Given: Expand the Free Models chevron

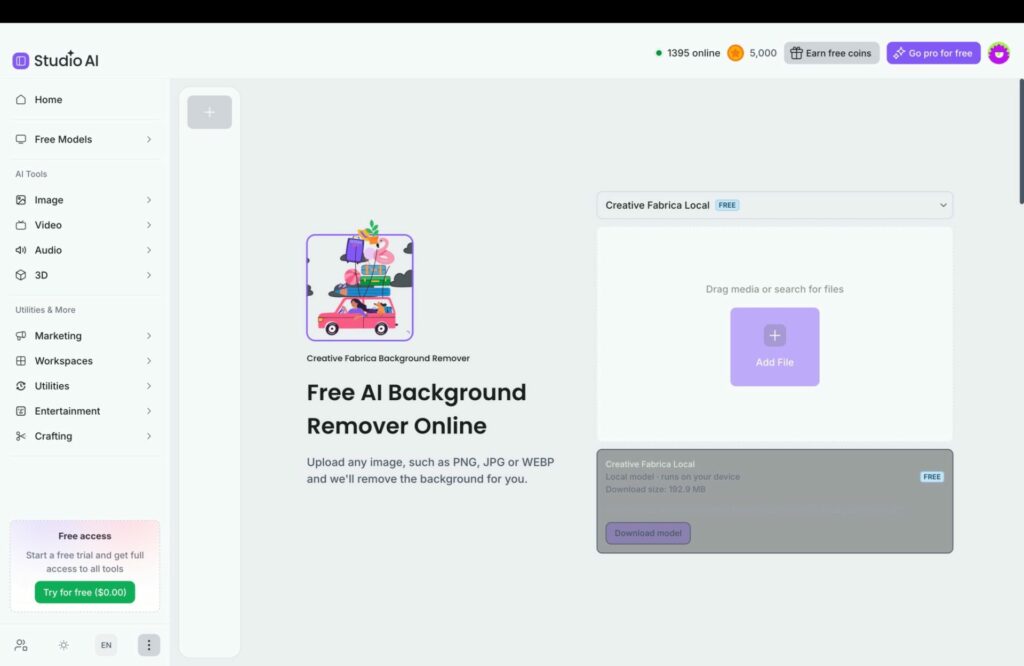Looking at the screenshot, I should (149, 139).
